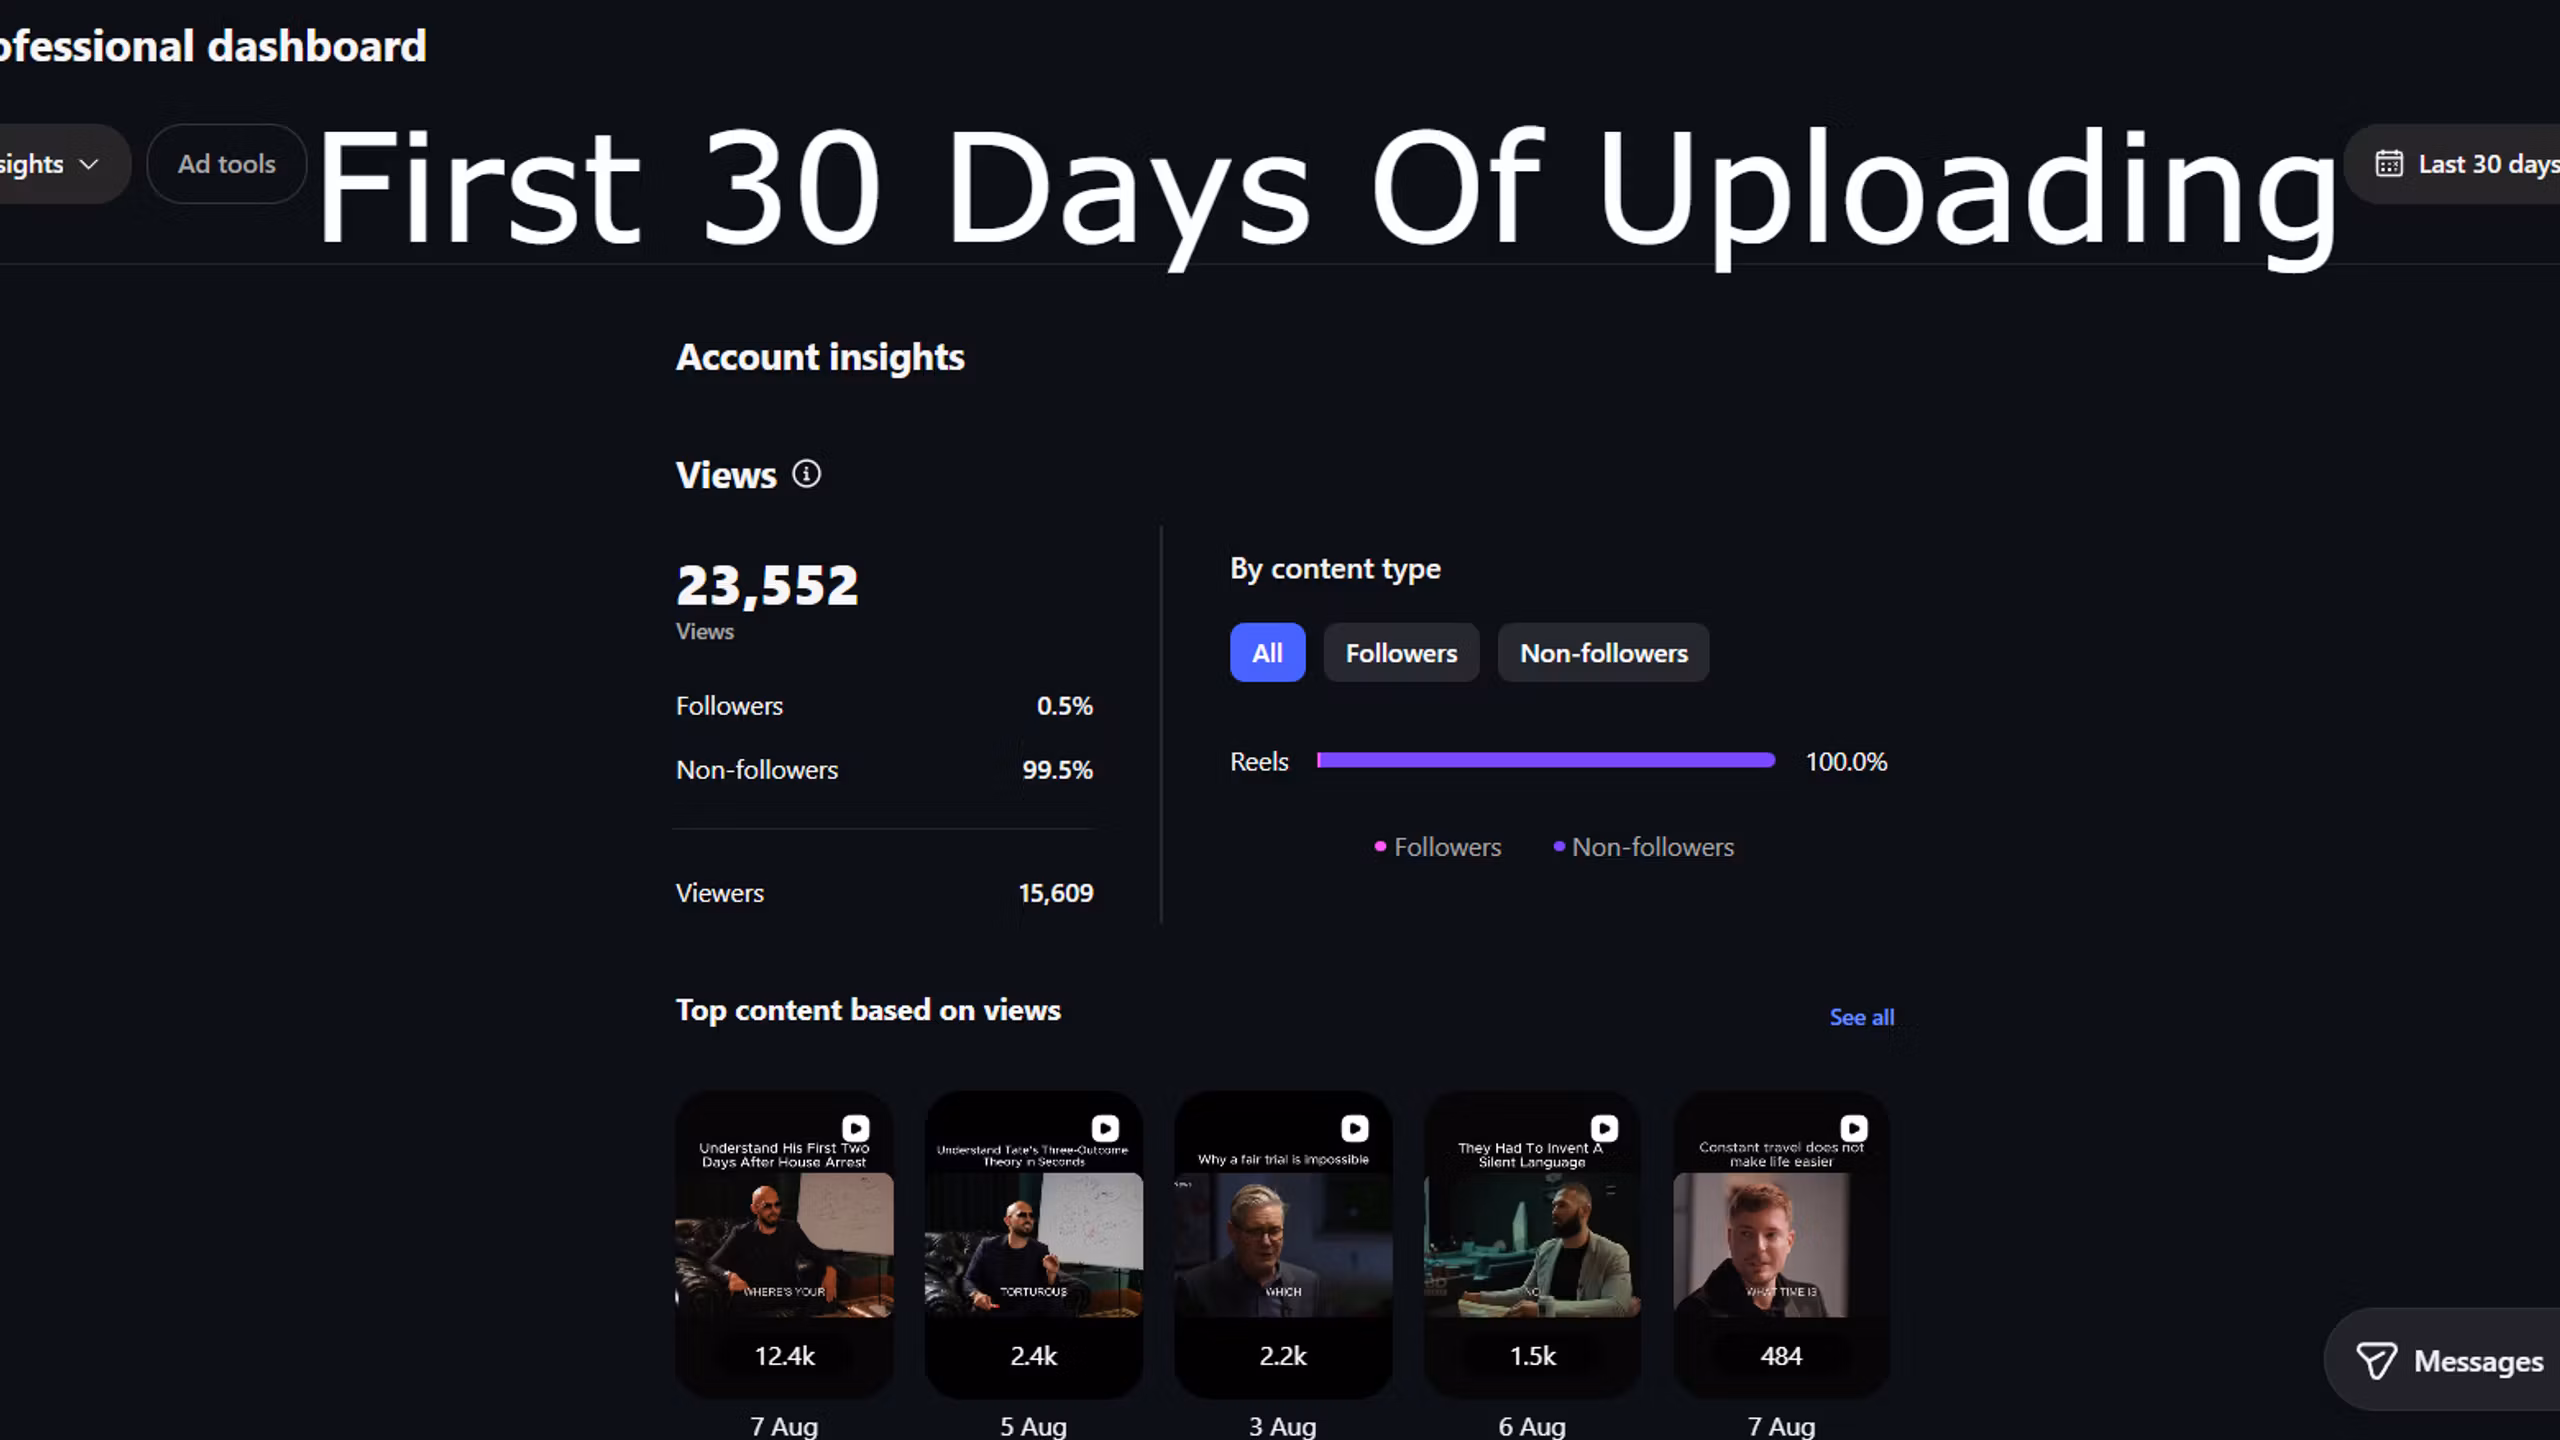Open 'Constant travel does not make life easier' reel
The height and width of the screenshot is (1440, 2560).
pos(1781,1244)
